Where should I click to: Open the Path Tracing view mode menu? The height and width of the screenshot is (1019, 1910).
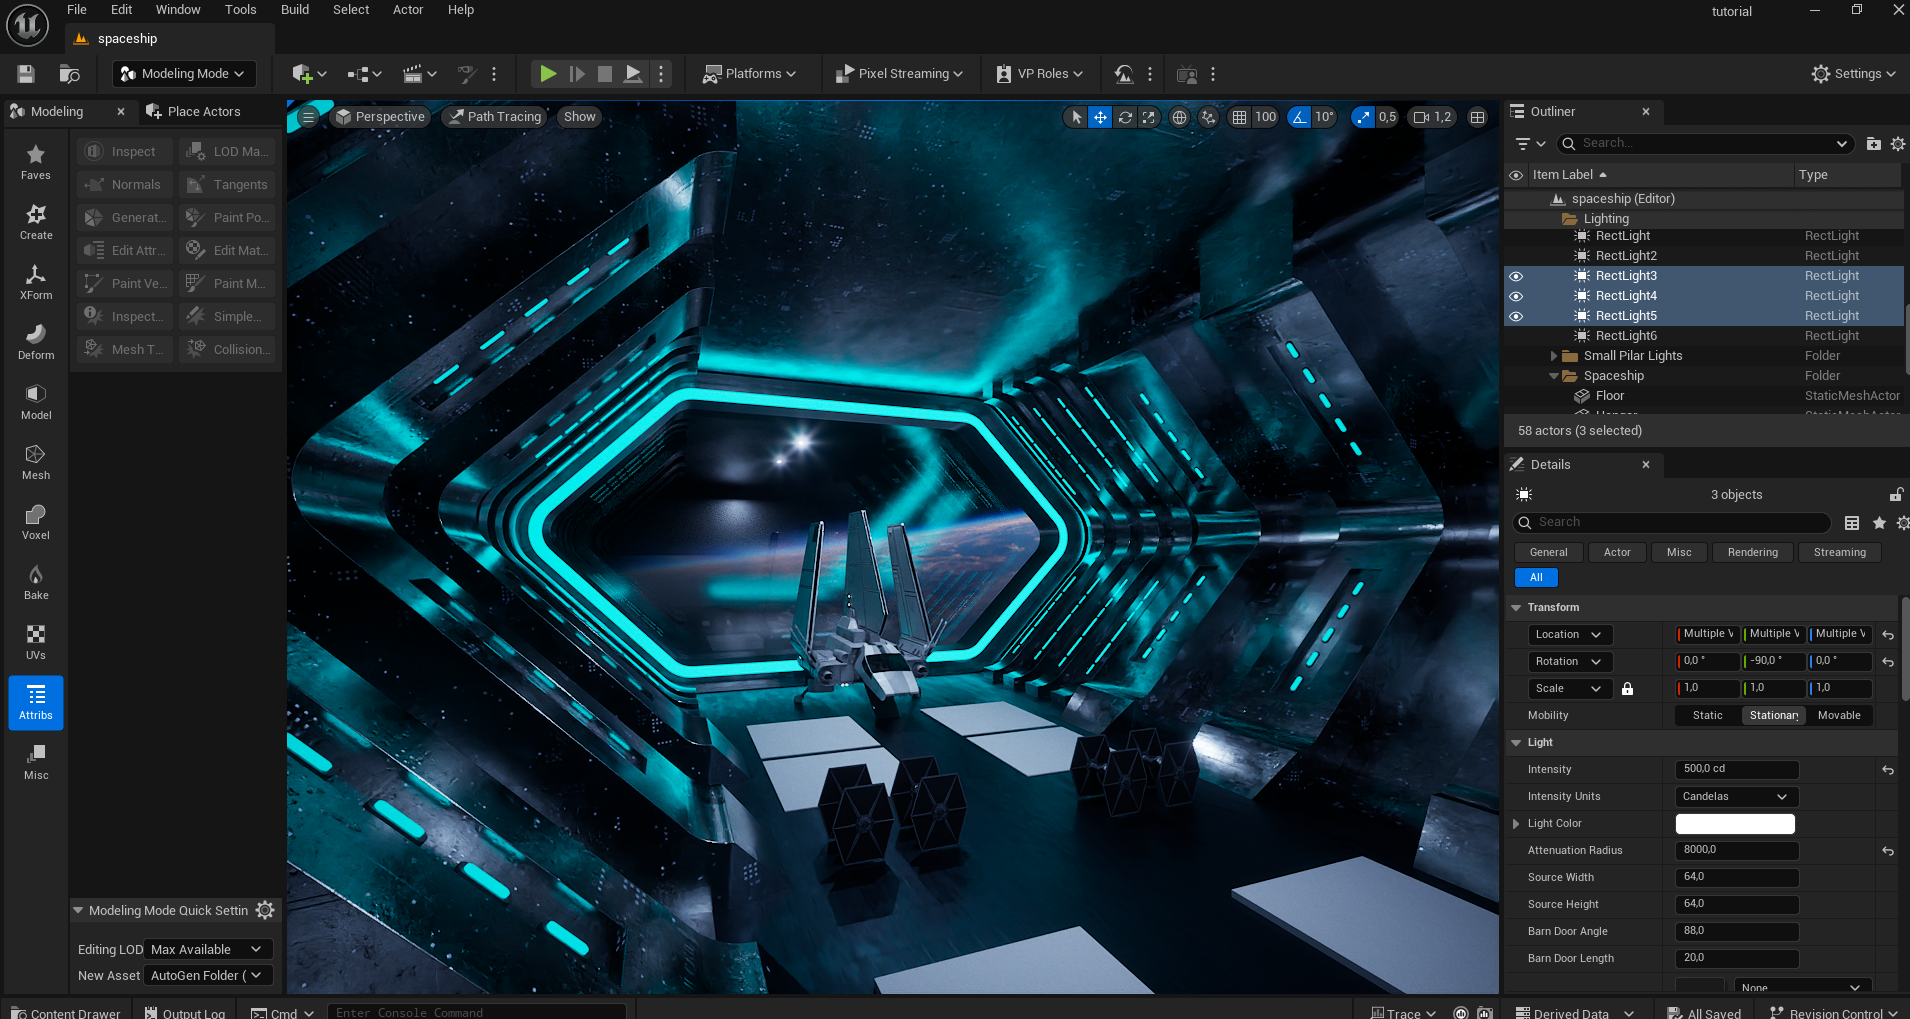[495, 117]
